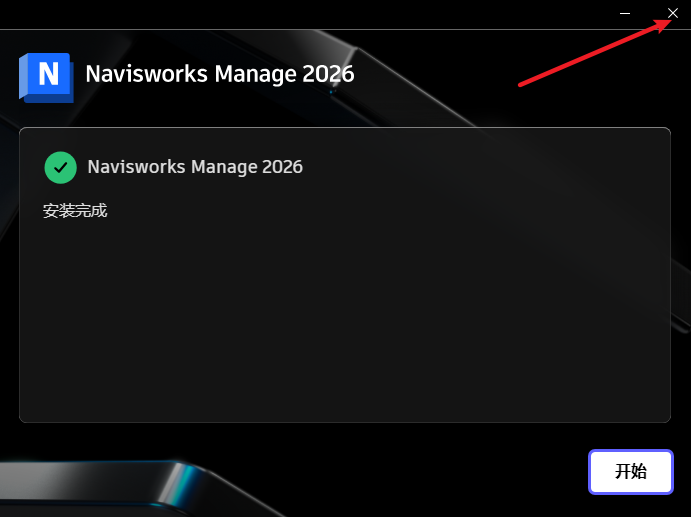Image resolution: width=691 pixels, height=517 pixels.
Task: Click the word "Manage" in the status panel entry
Action: pos(224,168)
